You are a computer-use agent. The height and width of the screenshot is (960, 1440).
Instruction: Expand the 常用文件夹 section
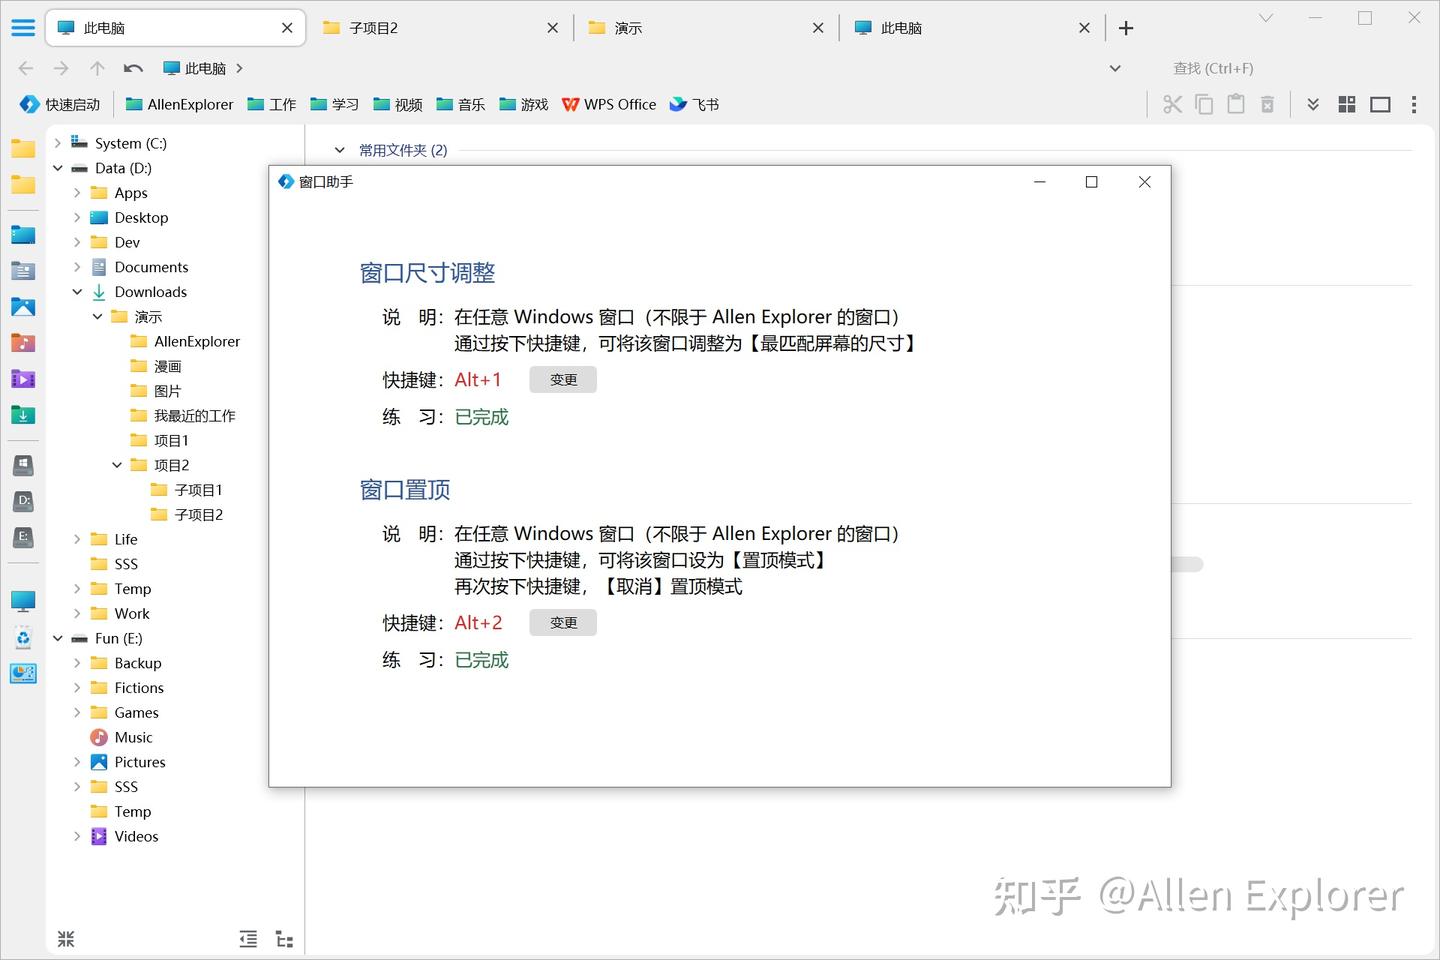pos(338,149)
